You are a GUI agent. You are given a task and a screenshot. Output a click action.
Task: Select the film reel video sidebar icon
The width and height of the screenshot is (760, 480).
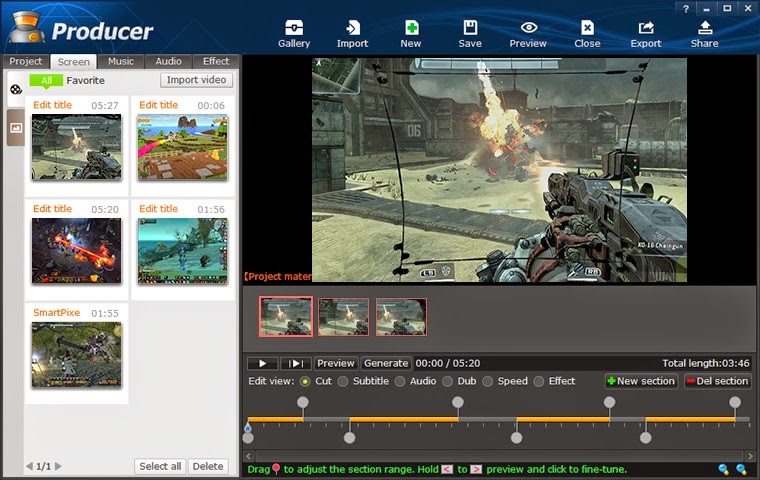(x=16, y=89)
